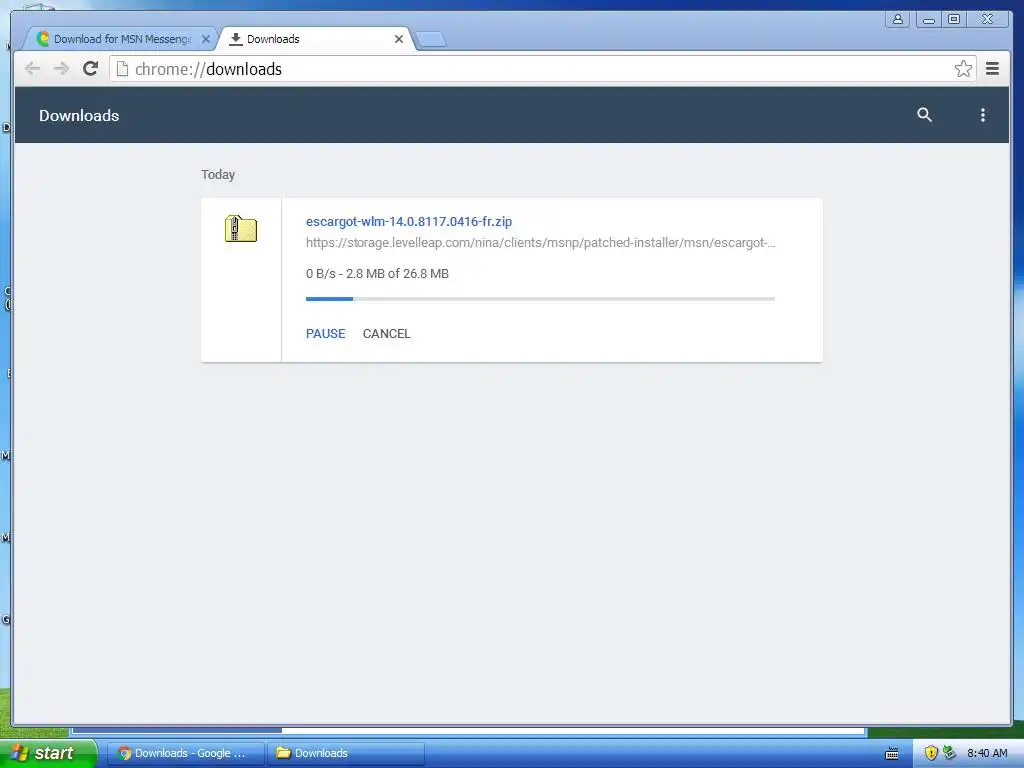1024x768 pixels.
Task: Open the Chrome hamburger menu
Action: [993, 69]
